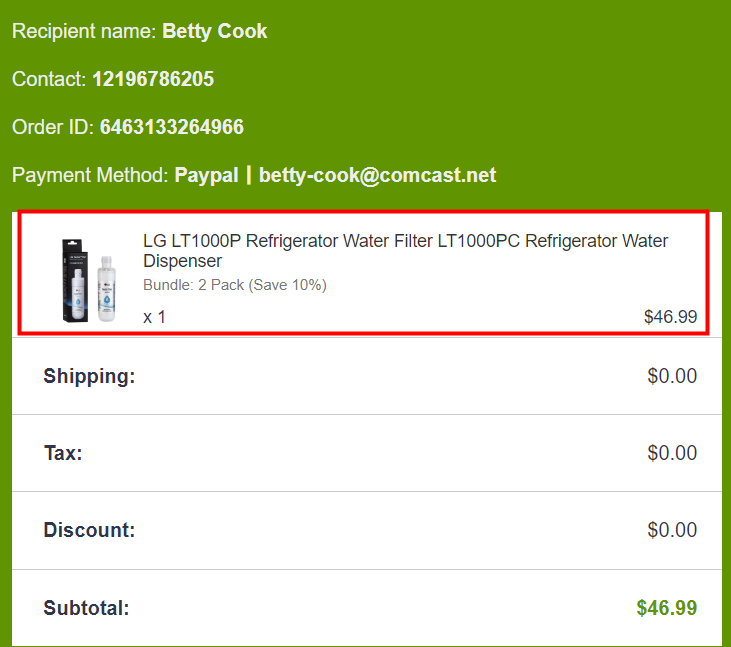
Task: Click the product price $46.99
Action: tap(670, 317)
